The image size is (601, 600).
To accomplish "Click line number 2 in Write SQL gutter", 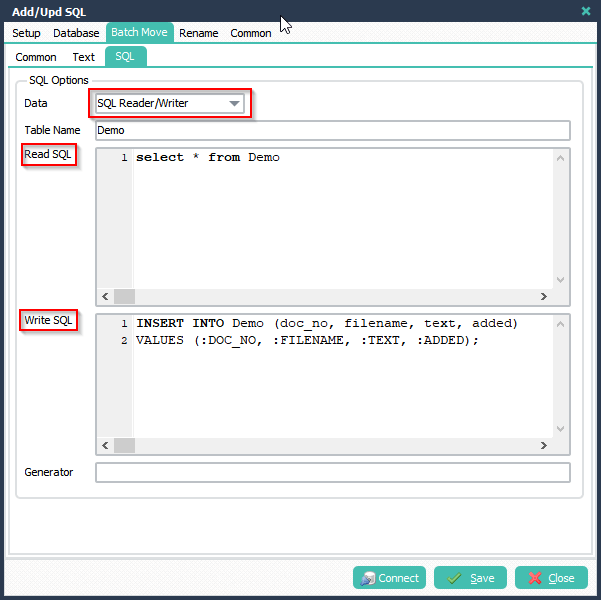I will click(x=124, y=340).
